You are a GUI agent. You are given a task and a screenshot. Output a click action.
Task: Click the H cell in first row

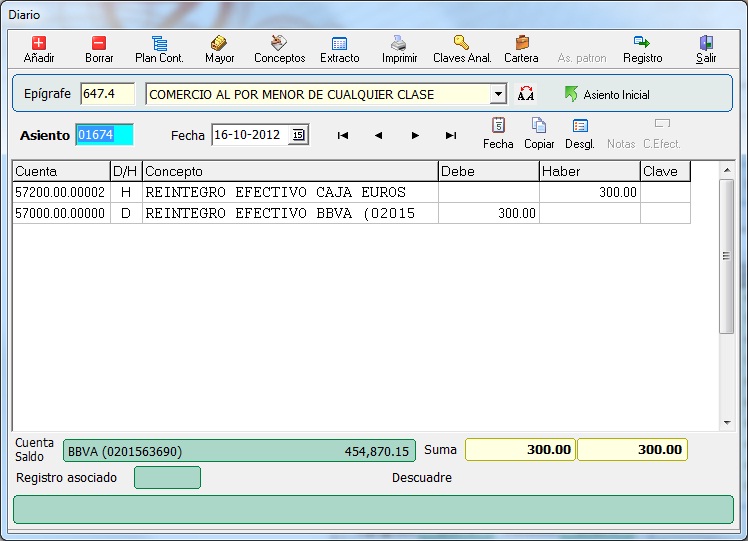[x=126, y=192]
